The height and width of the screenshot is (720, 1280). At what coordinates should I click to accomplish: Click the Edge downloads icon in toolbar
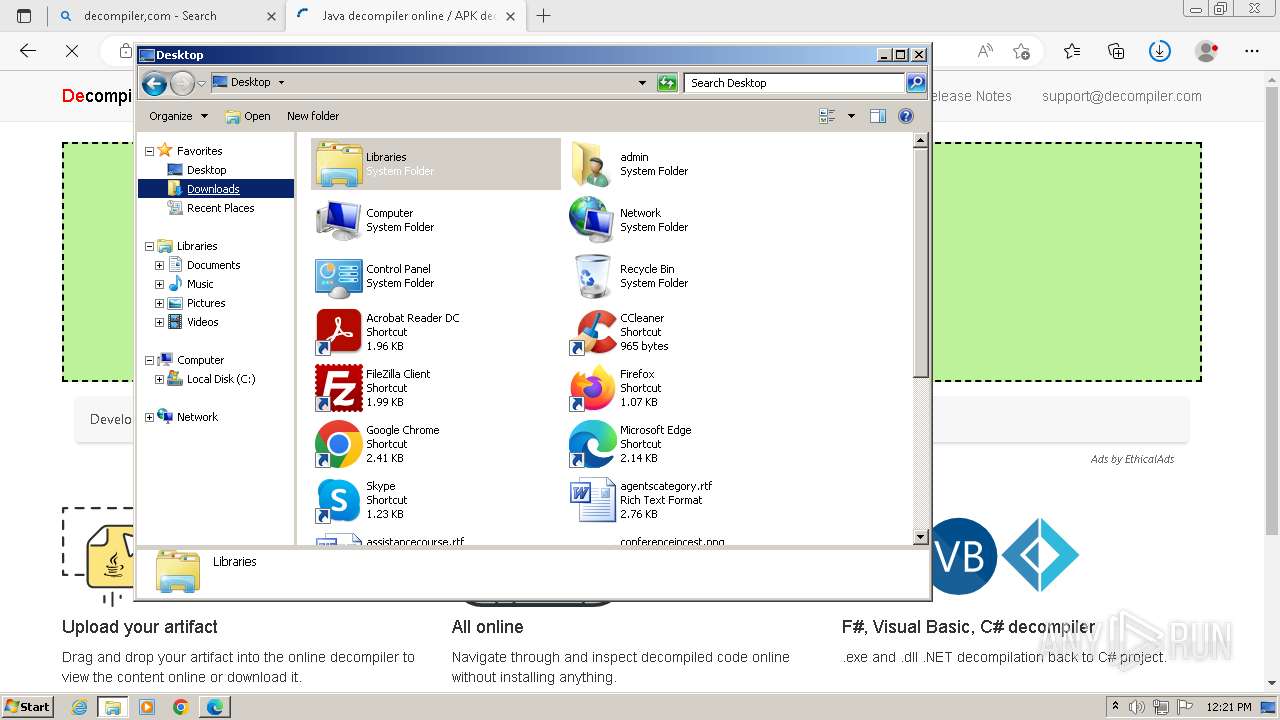pos(1160,51)
